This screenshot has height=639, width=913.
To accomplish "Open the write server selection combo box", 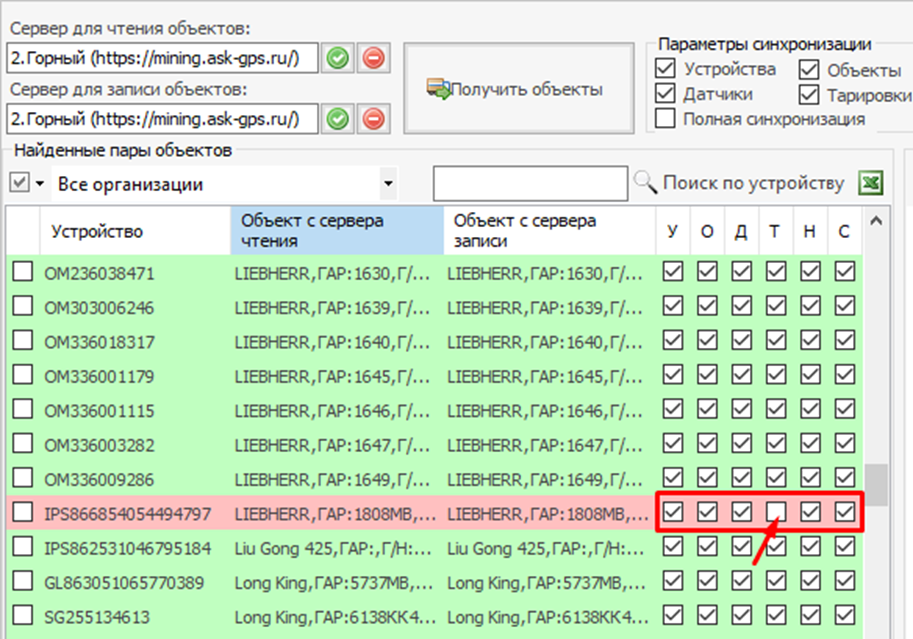I will click(x=162, y=119).
